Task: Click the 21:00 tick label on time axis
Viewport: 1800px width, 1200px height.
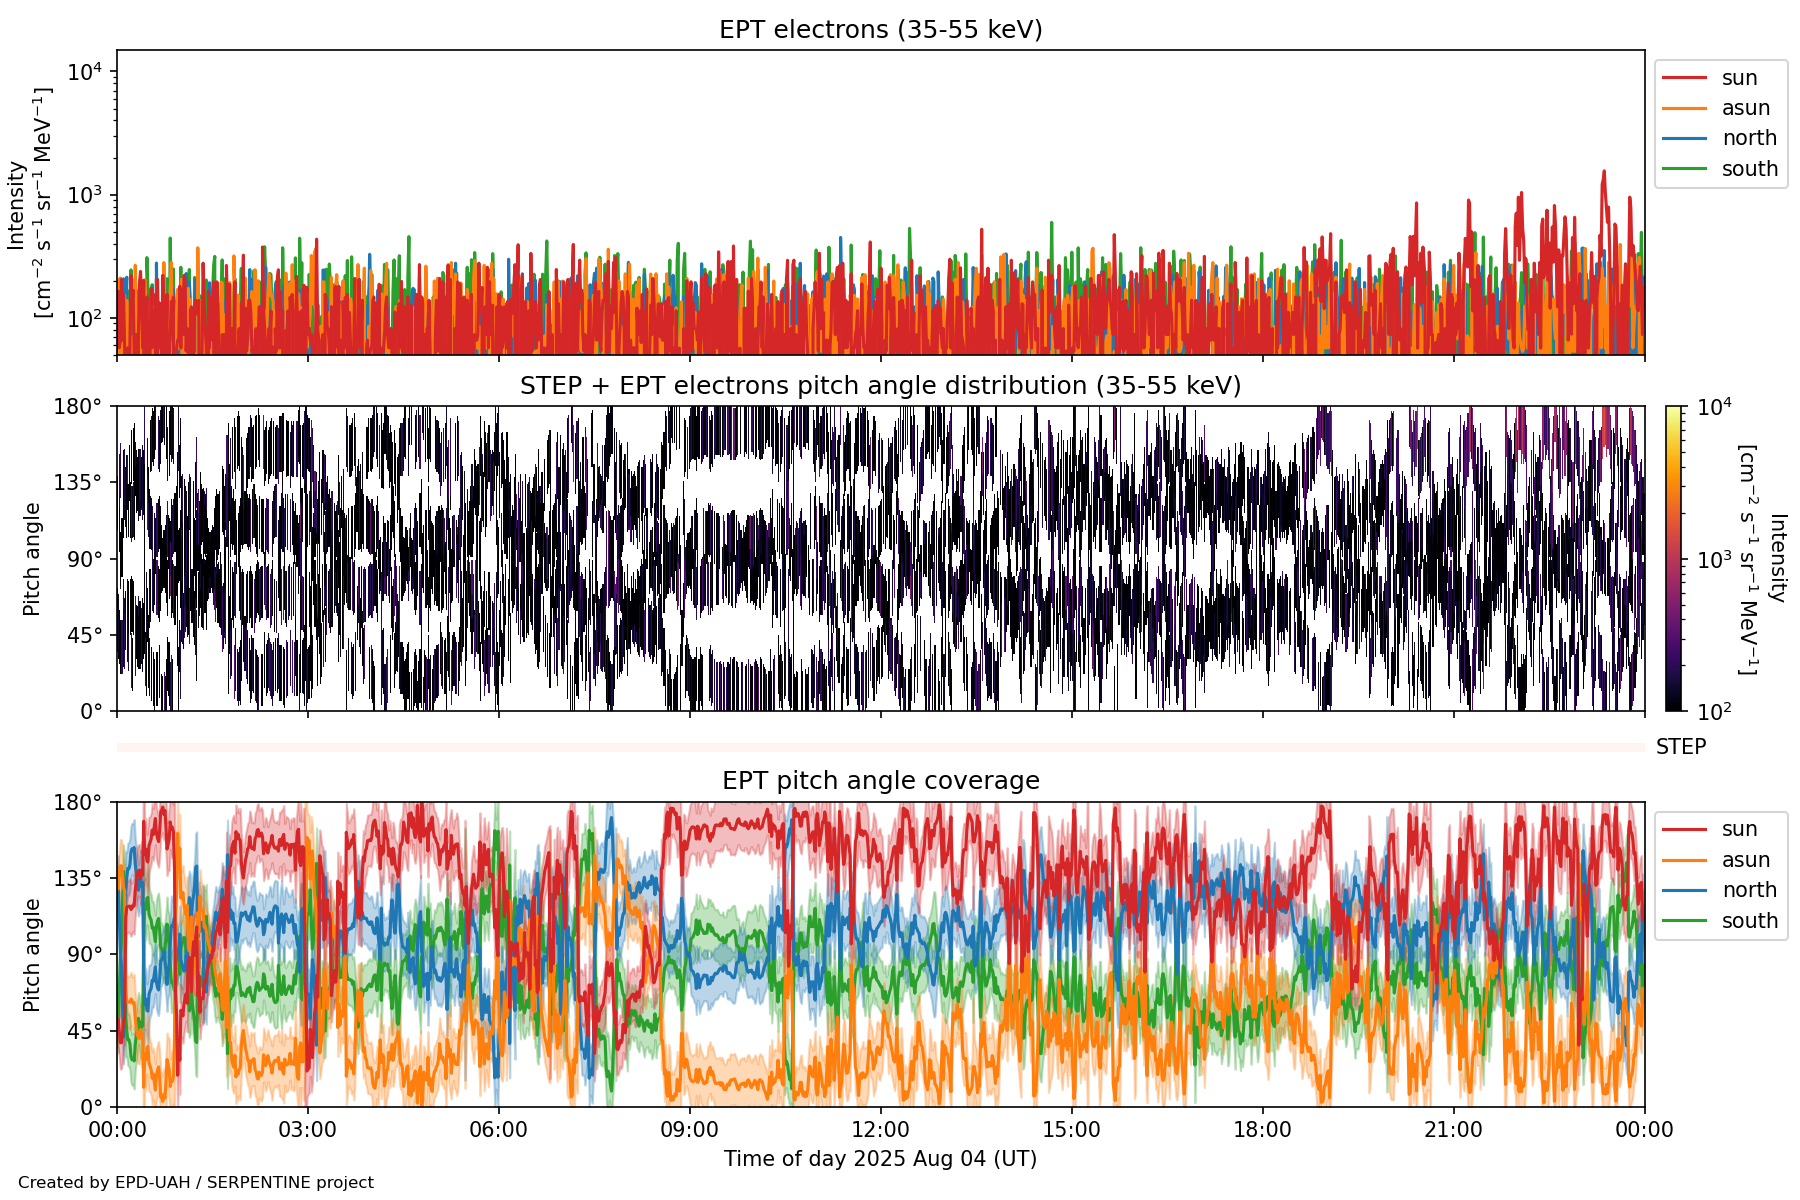Action: coord(1453,1130)
